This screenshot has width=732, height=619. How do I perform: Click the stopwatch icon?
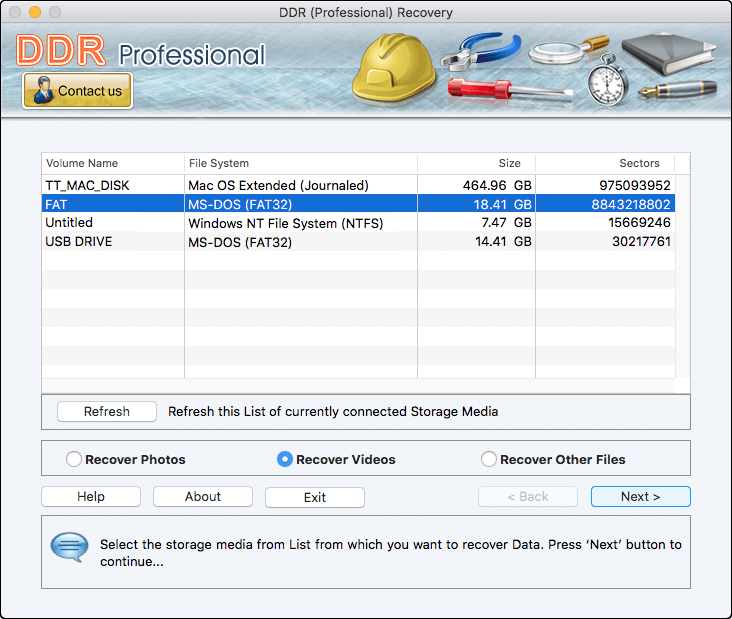[606, 81]
